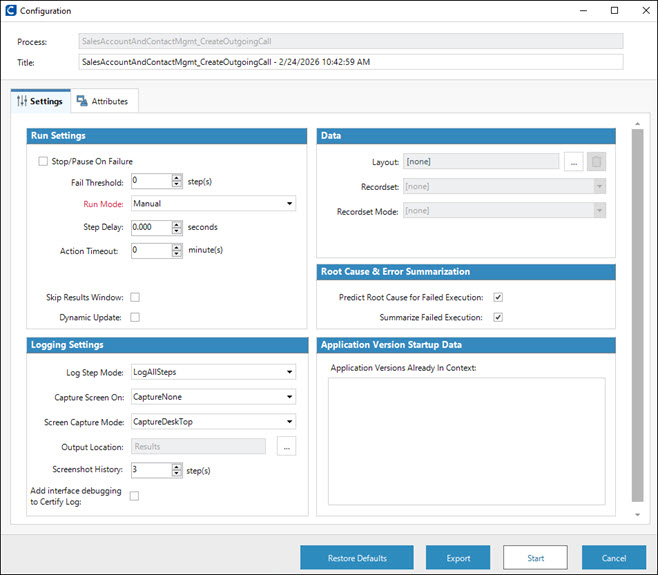Expand the Log Step Mode dropdown
Screen dimensions: 658x575
213,373
